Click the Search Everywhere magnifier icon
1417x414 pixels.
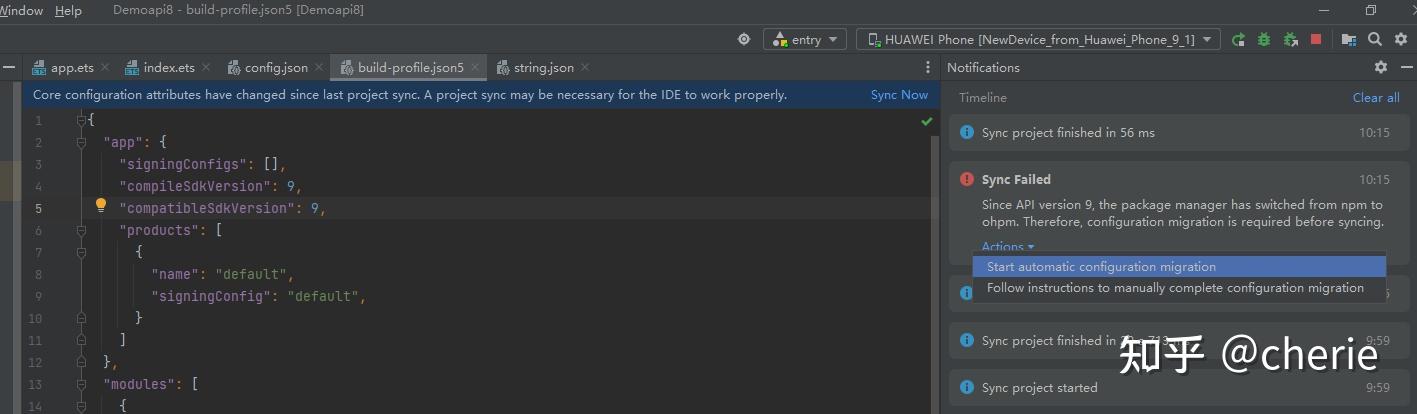pyautogui.click(x=1375, y=39)
